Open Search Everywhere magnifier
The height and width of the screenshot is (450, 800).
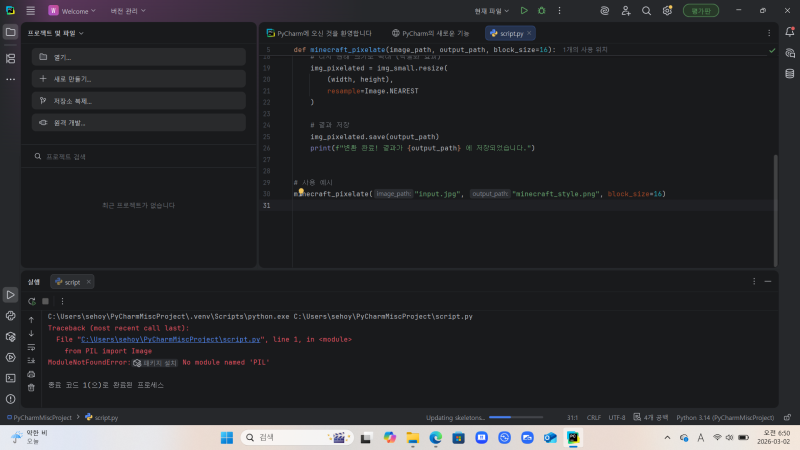coord(646,11)
